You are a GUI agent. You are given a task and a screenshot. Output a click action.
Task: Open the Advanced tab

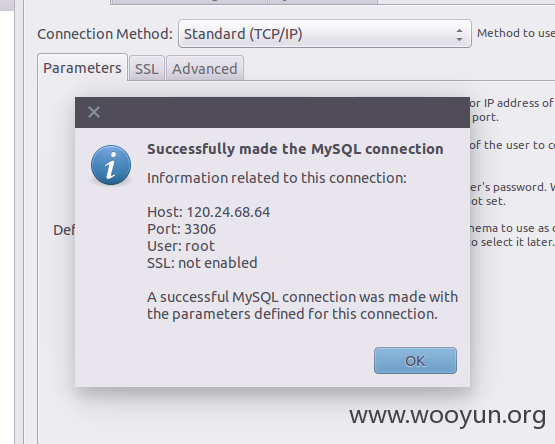pyautogui.click(x=205, y=69)
